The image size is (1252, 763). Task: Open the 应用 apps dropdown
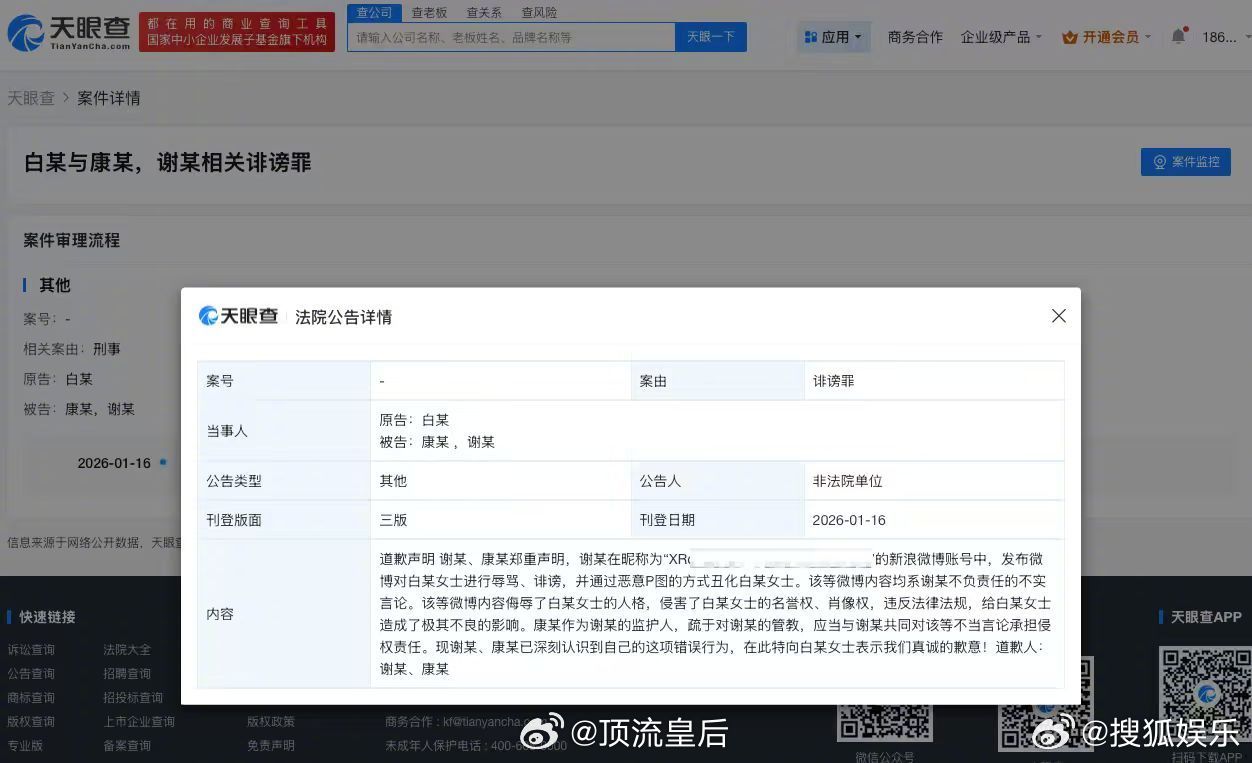point(834,37)
